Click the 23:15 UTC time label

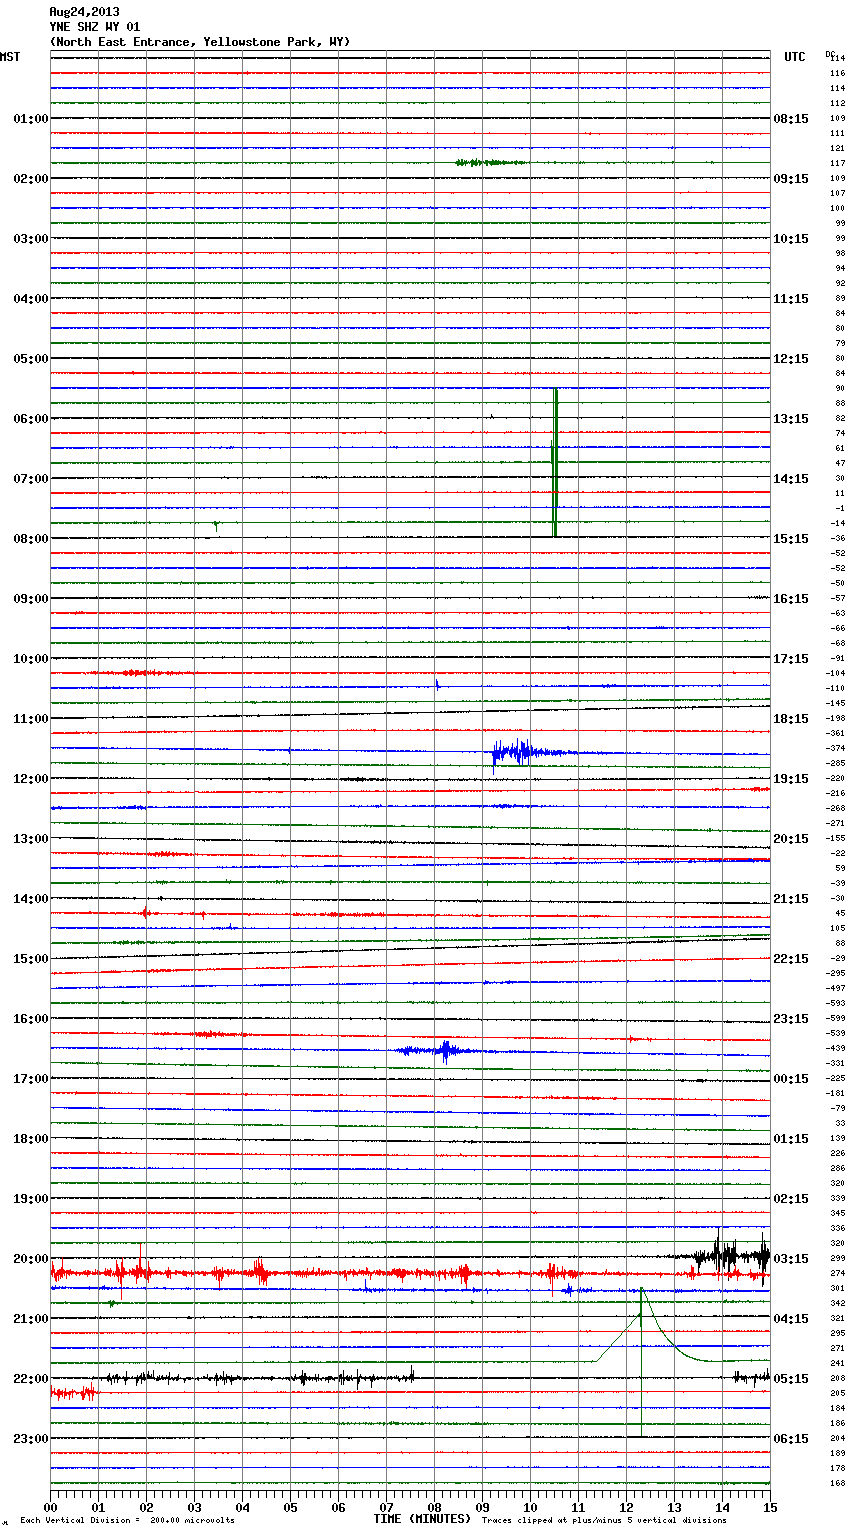[x=791, y=1019]
